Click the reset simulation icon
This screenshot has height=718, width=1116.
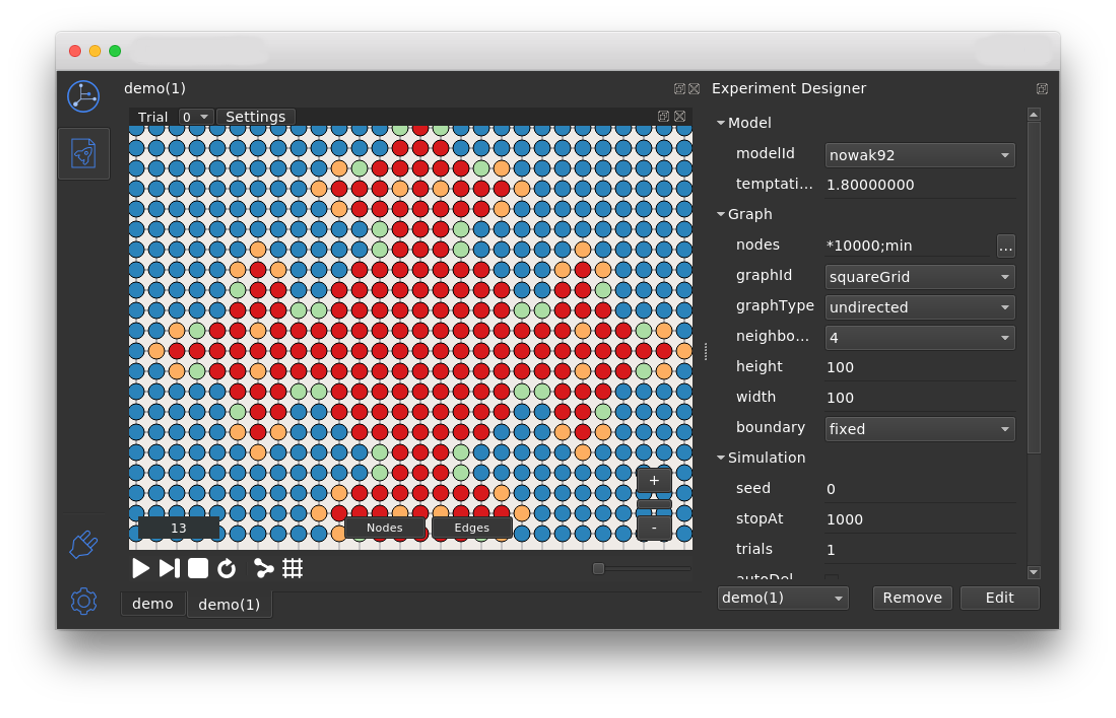click(x=227, y=569)
